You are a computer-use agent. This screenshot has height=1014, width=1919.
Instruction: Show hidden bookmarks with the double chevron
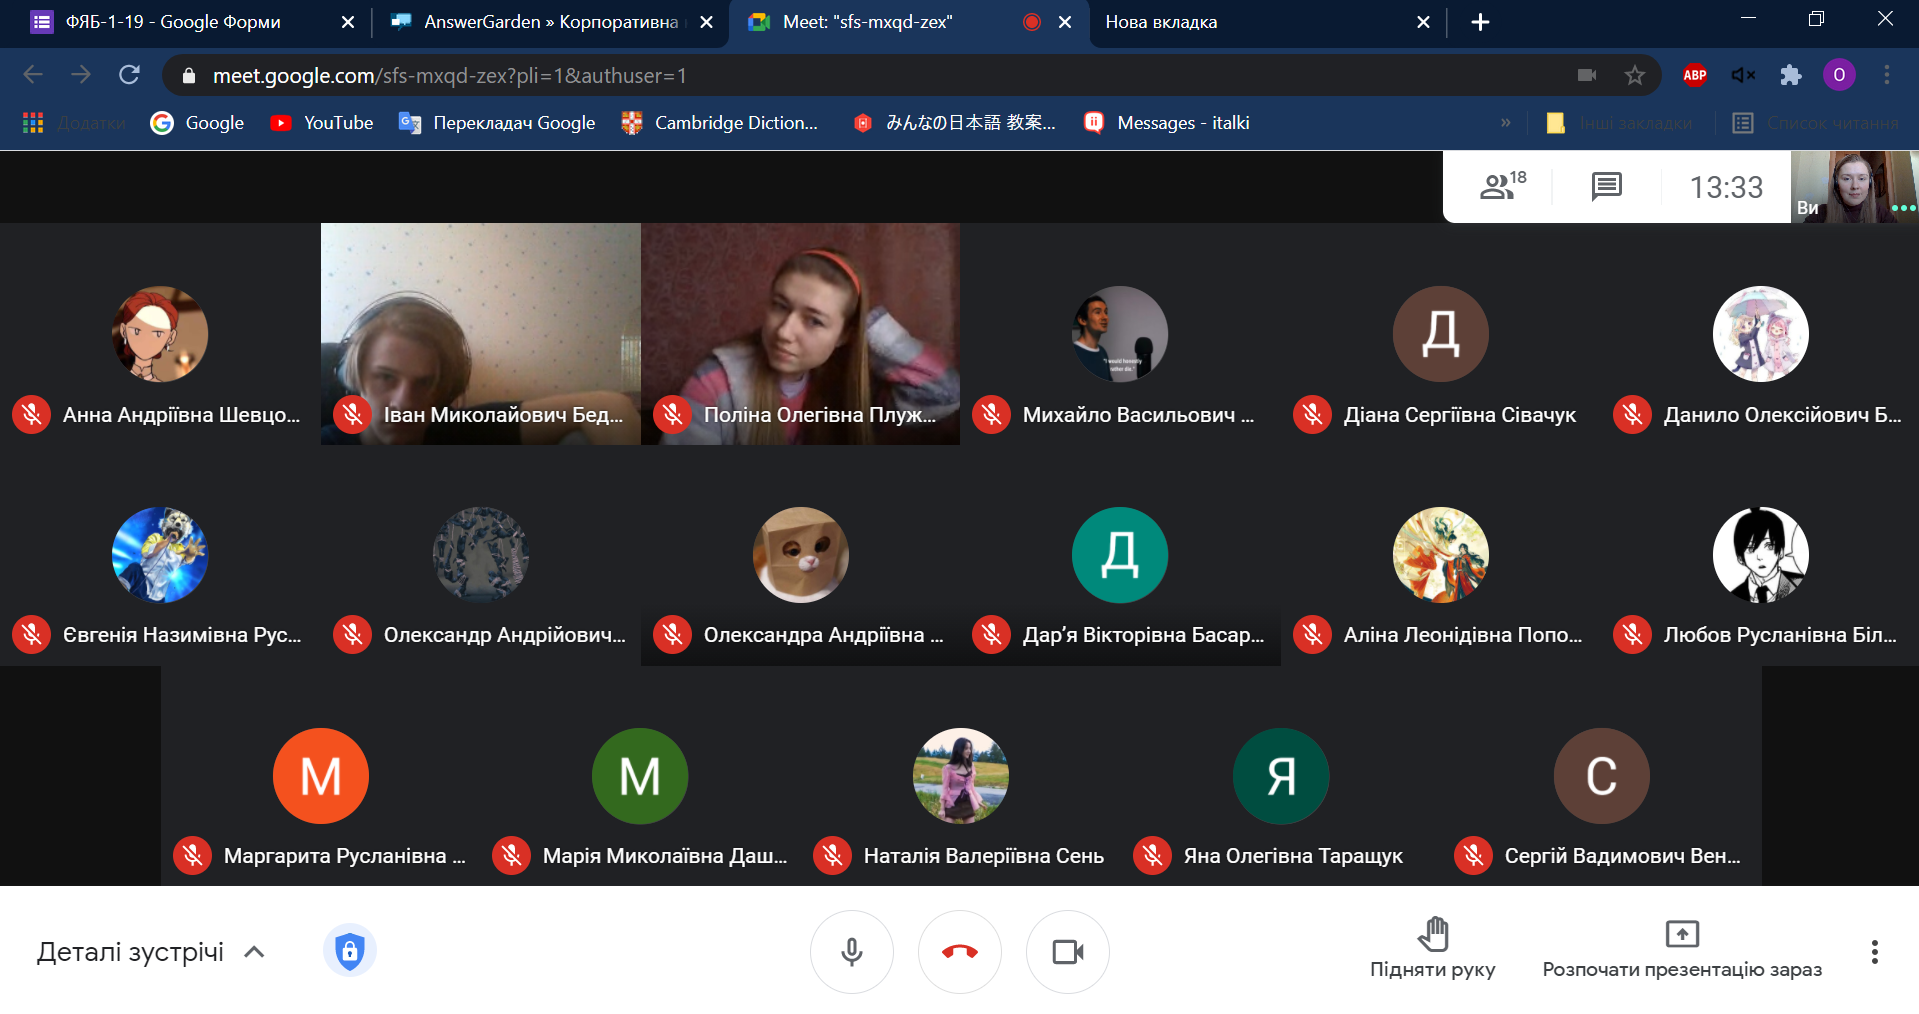pyautogui.click(x=1505, y=123)
